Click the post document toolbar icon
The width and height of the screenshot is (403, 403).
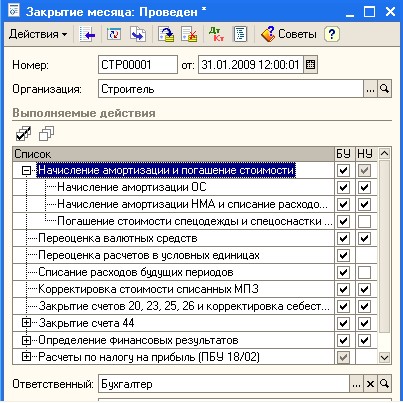coord(166,34)
